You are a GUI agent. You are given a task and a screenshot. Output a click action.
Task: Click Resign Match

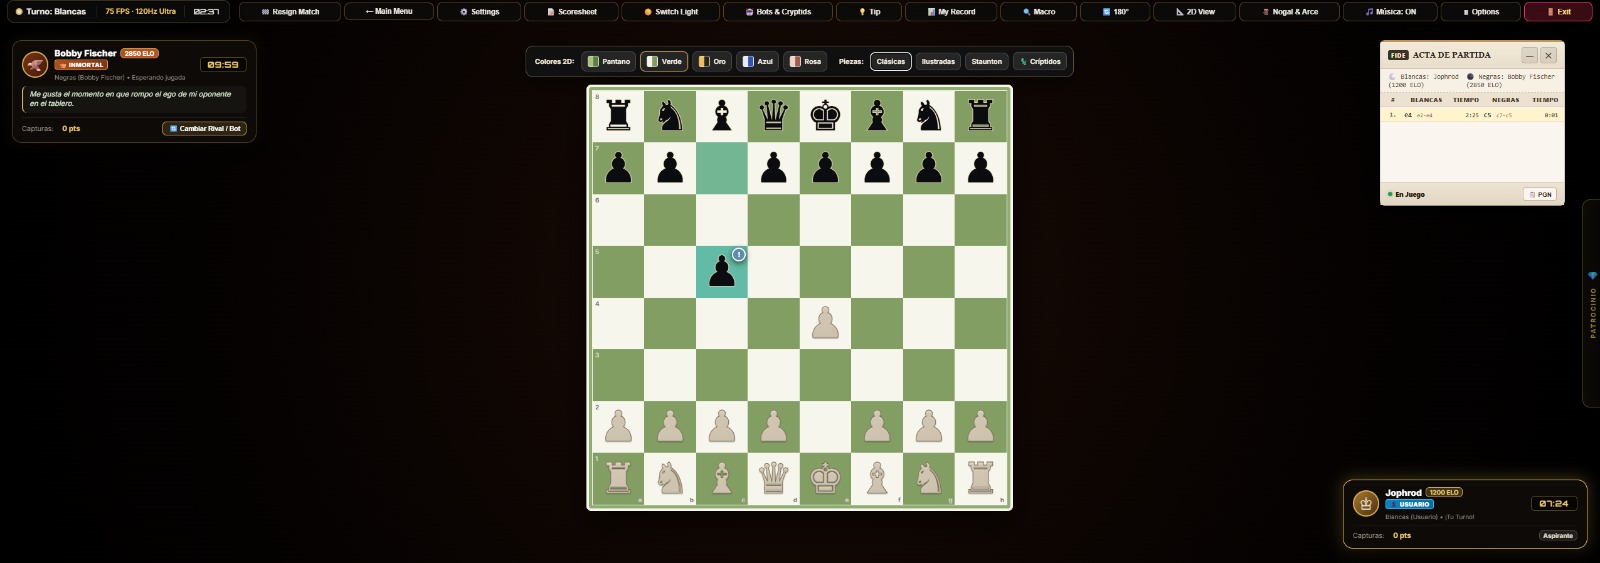[x=290, y=12]
